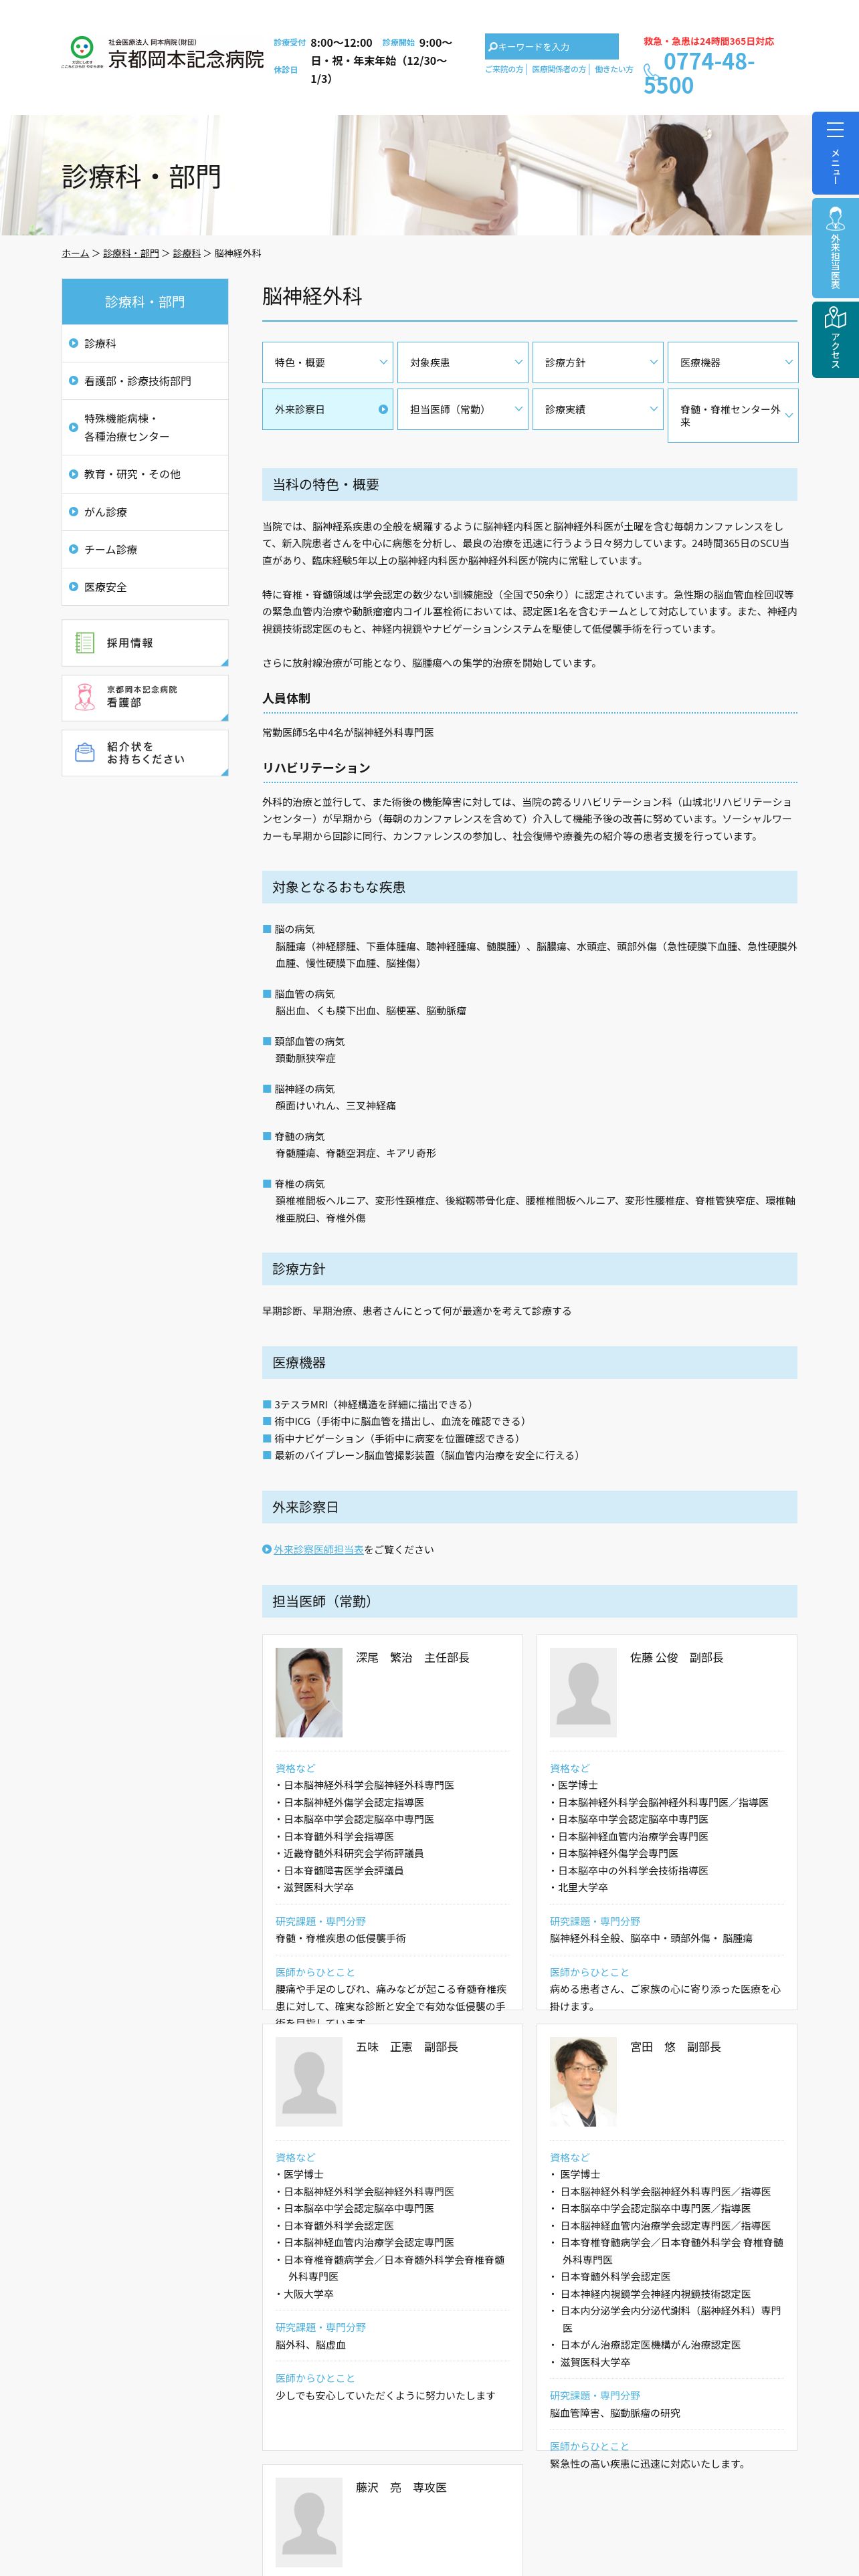859x2576 pixels.
Task: Click the リハビリテーション subheading
Action: (316, 767)
